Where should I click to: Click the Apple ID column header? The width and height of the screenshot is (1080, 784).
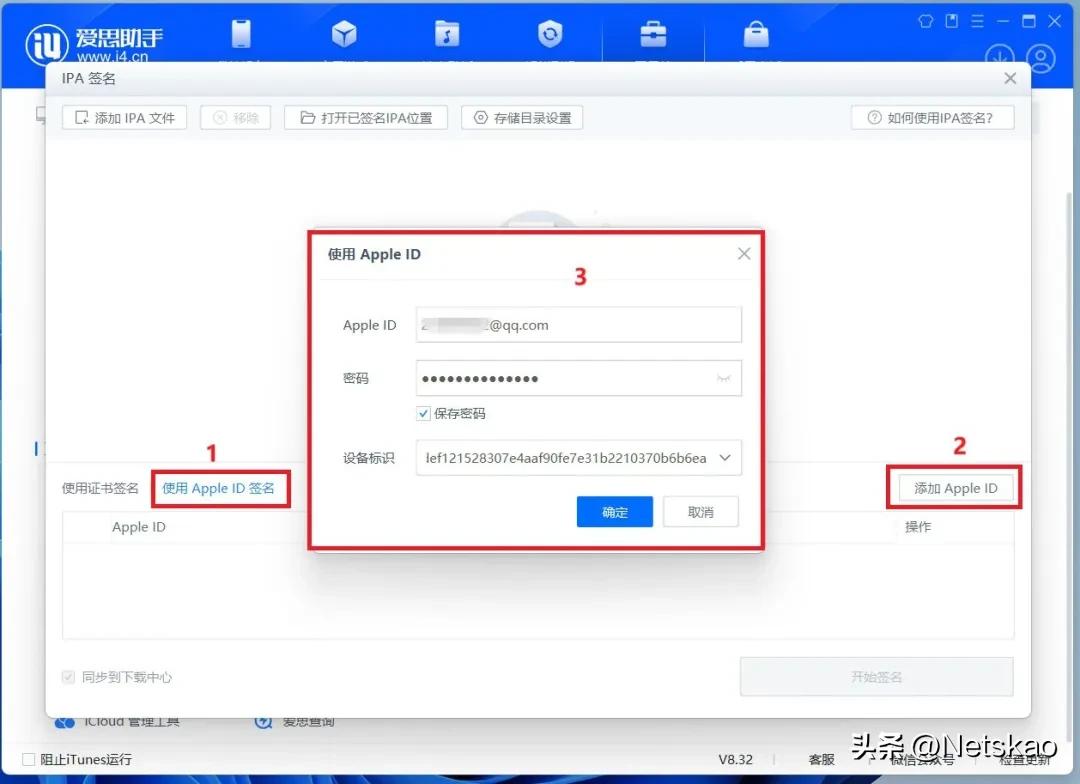point(138,527)
